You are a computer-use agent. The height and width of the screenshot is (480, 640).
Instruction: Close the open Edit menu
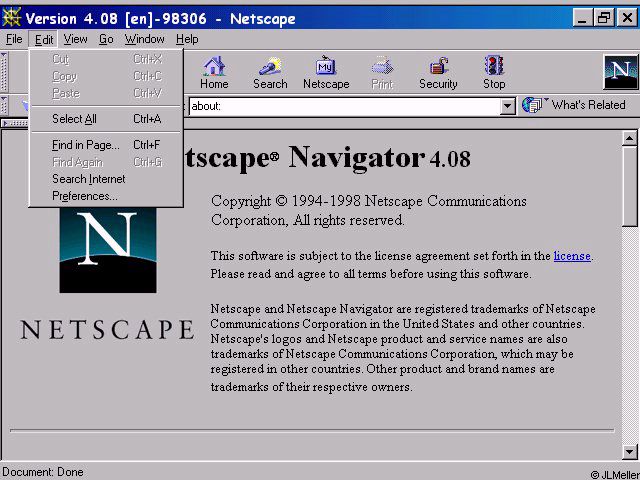(43, 39)
